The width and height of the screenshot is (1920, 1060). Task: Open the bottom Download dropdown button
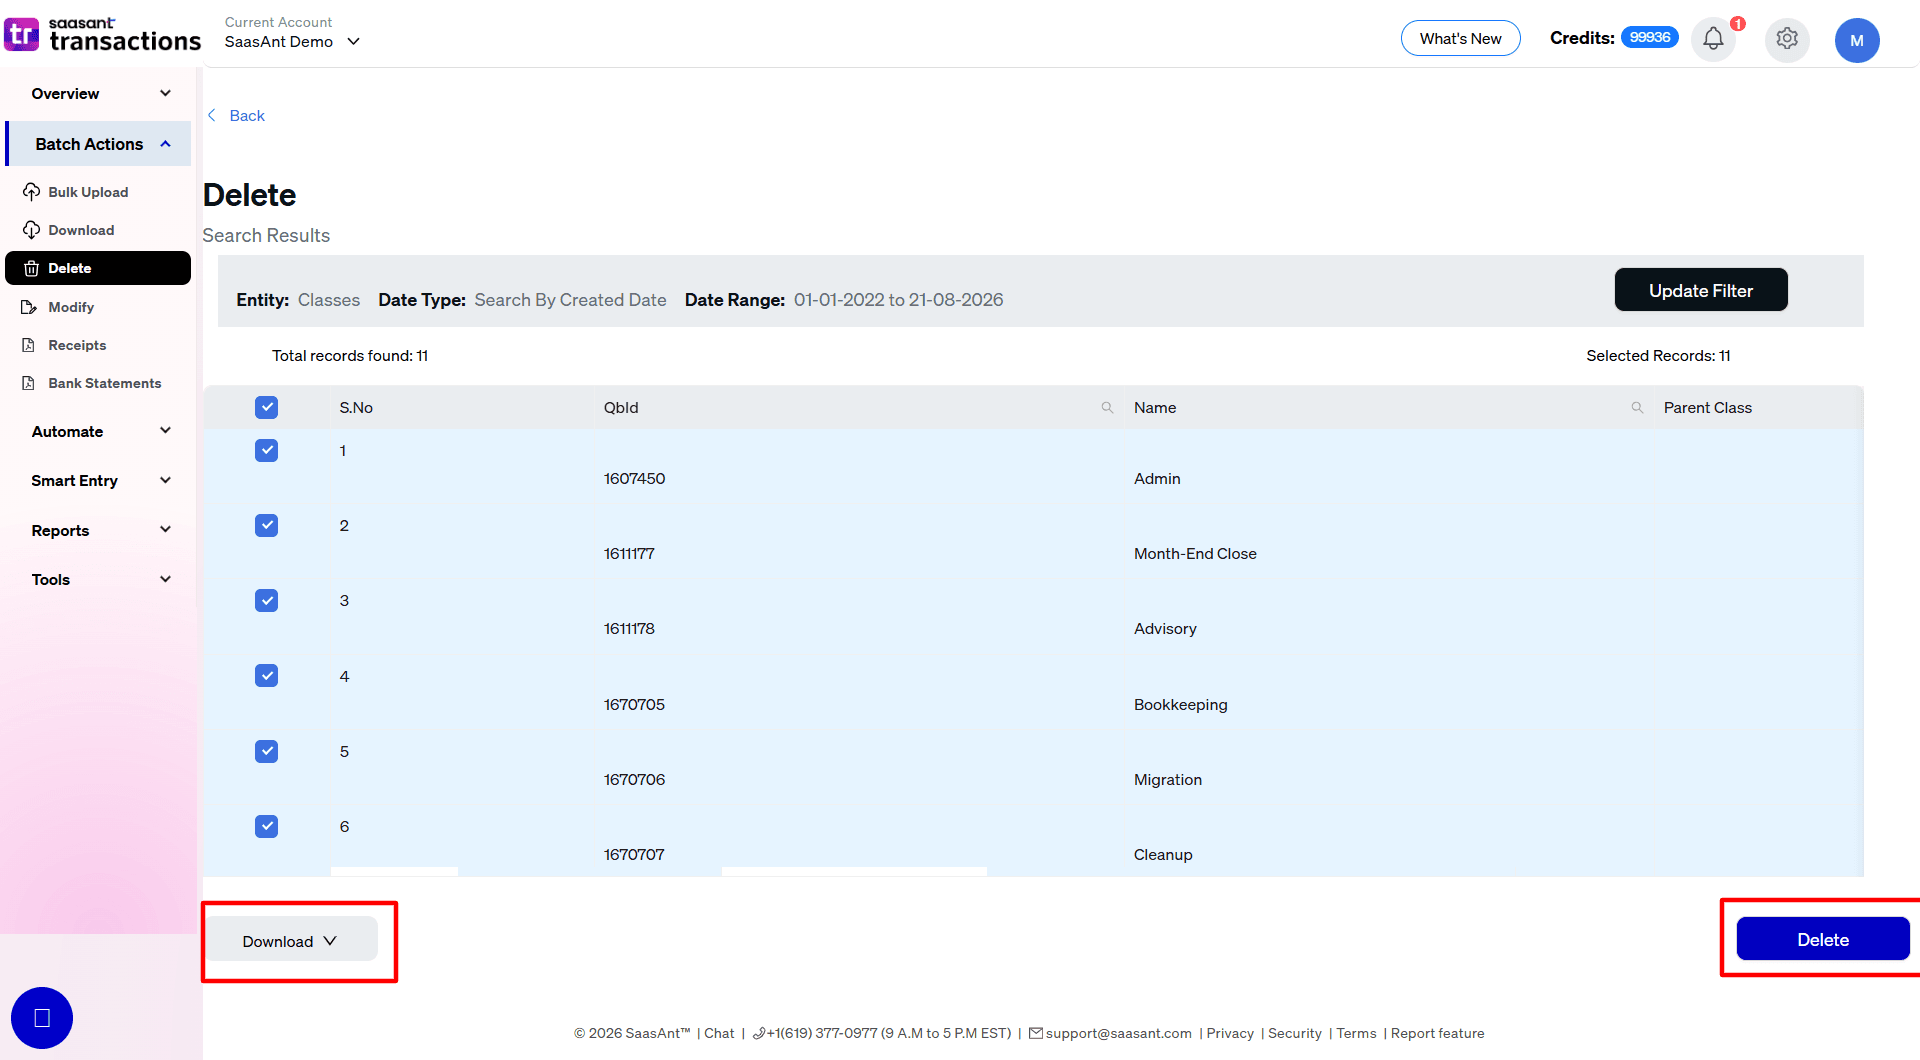290,941
